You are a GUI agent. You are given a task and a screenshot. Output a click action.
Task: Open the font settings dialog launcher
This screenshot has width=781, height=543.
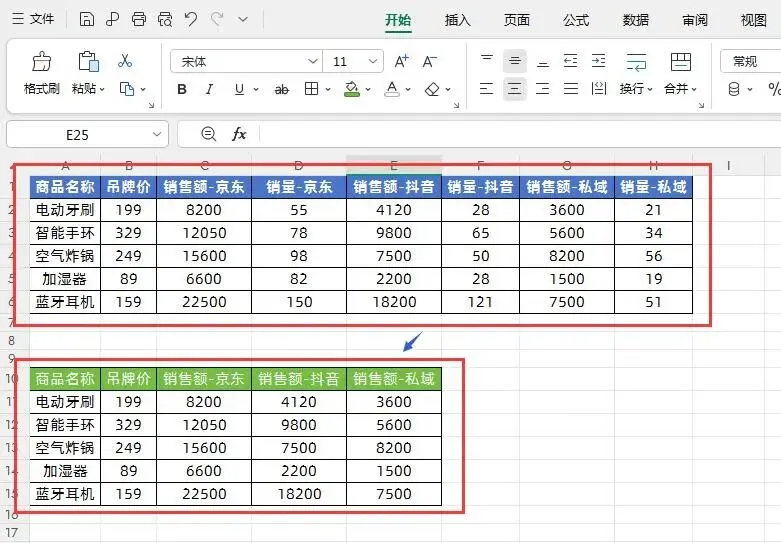point(456,106)
